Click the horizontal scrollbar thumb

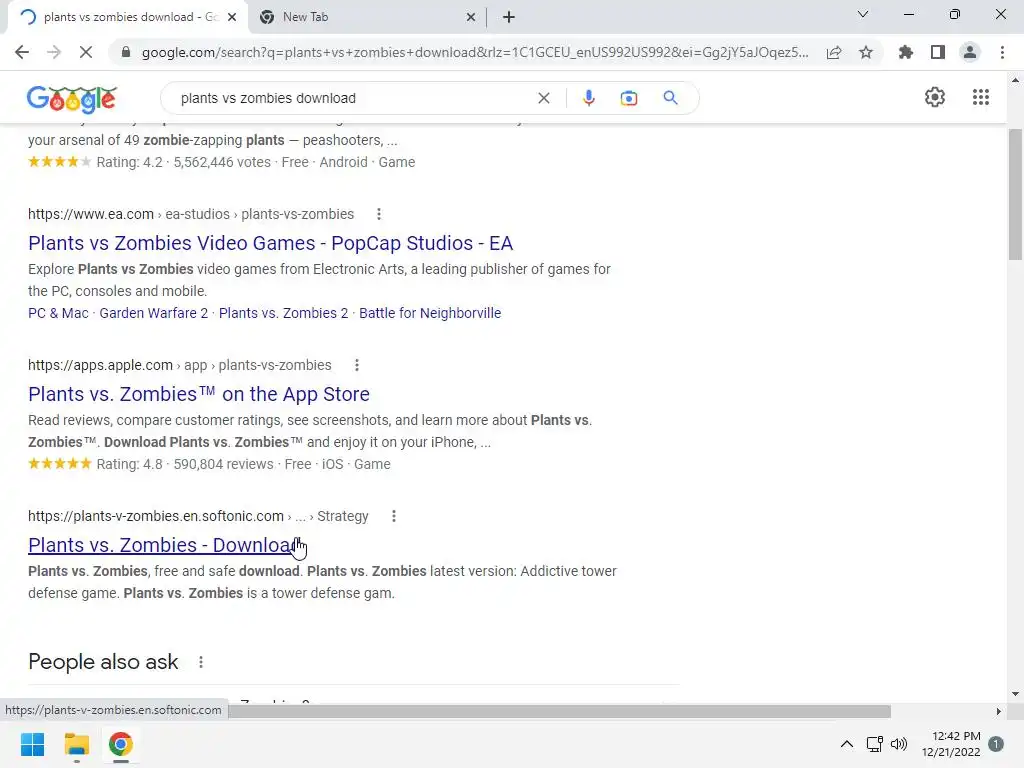coord(560,711)
